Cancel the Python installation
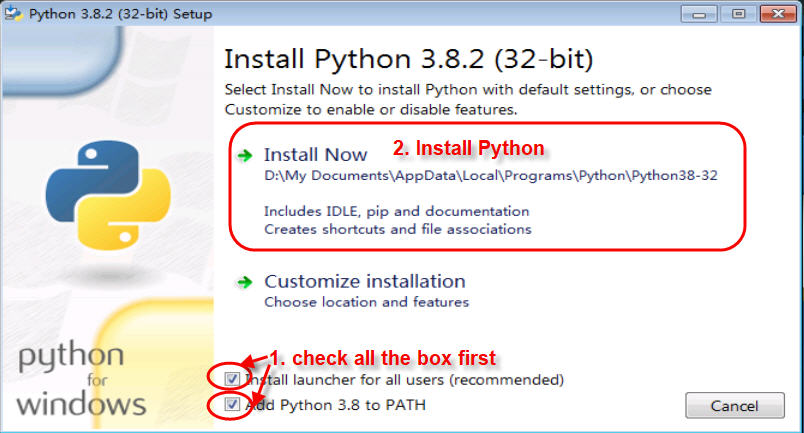This screenshot has width=804, height=433. [735, 406]
